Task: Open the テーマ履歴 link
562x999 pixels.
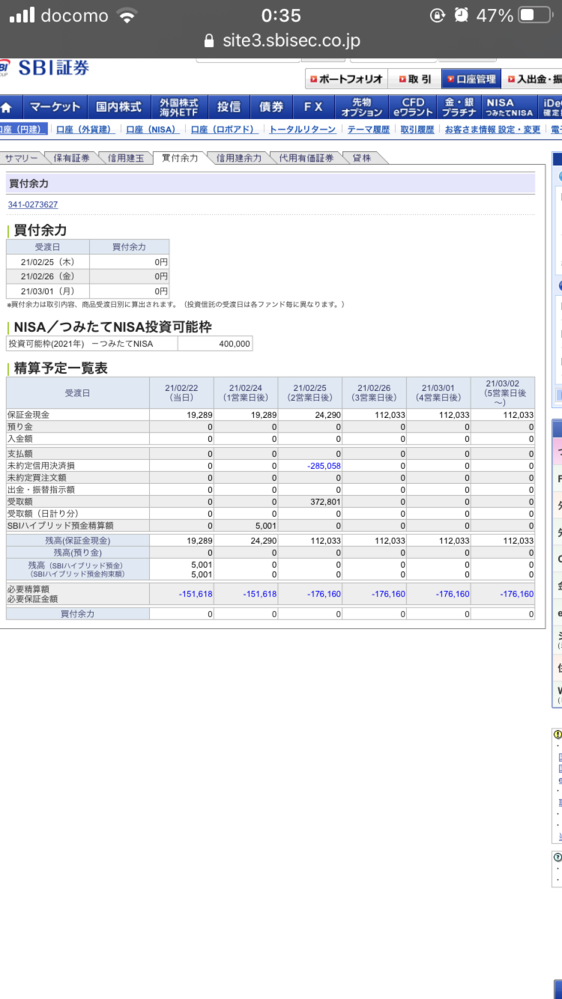Action: coord(368,129)
